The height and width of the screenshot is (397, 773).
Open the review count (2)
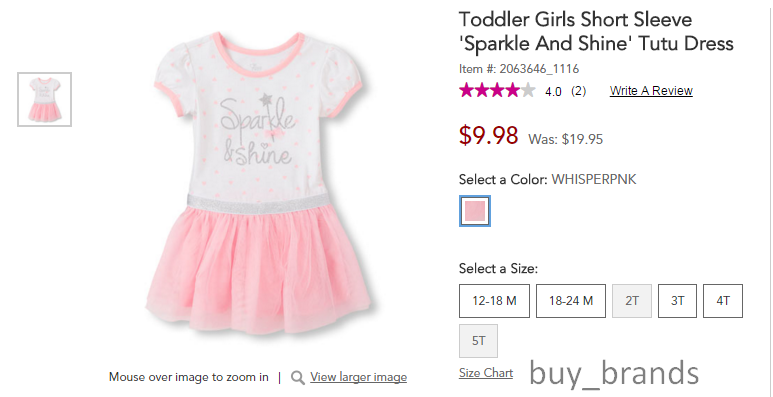point(579,91)
